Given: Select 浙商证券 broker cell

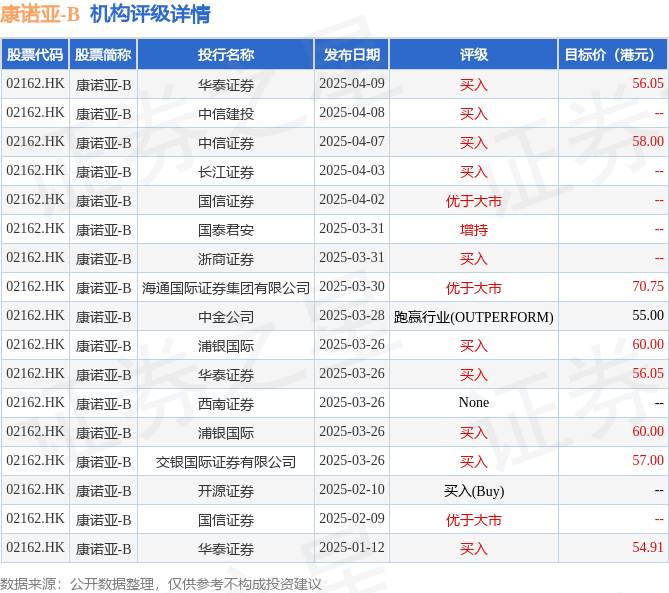Looking at the screenshot, I should [226, 259].
